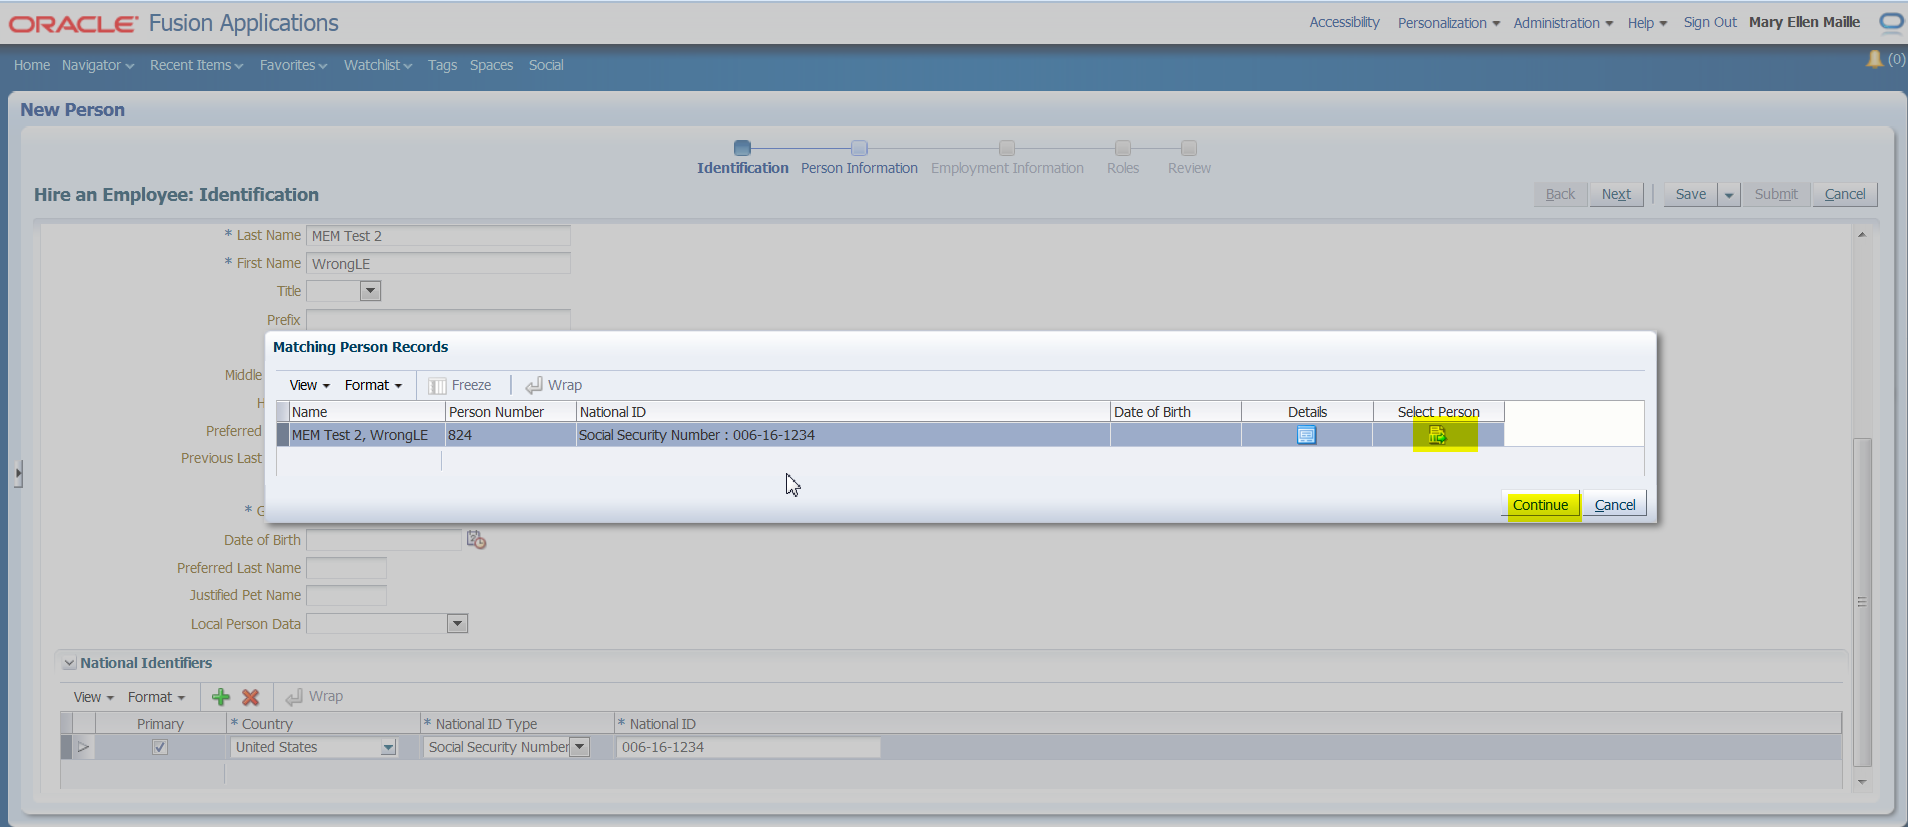
Task: Expand the national identifier row detail triangle
Action: point(83,747)
